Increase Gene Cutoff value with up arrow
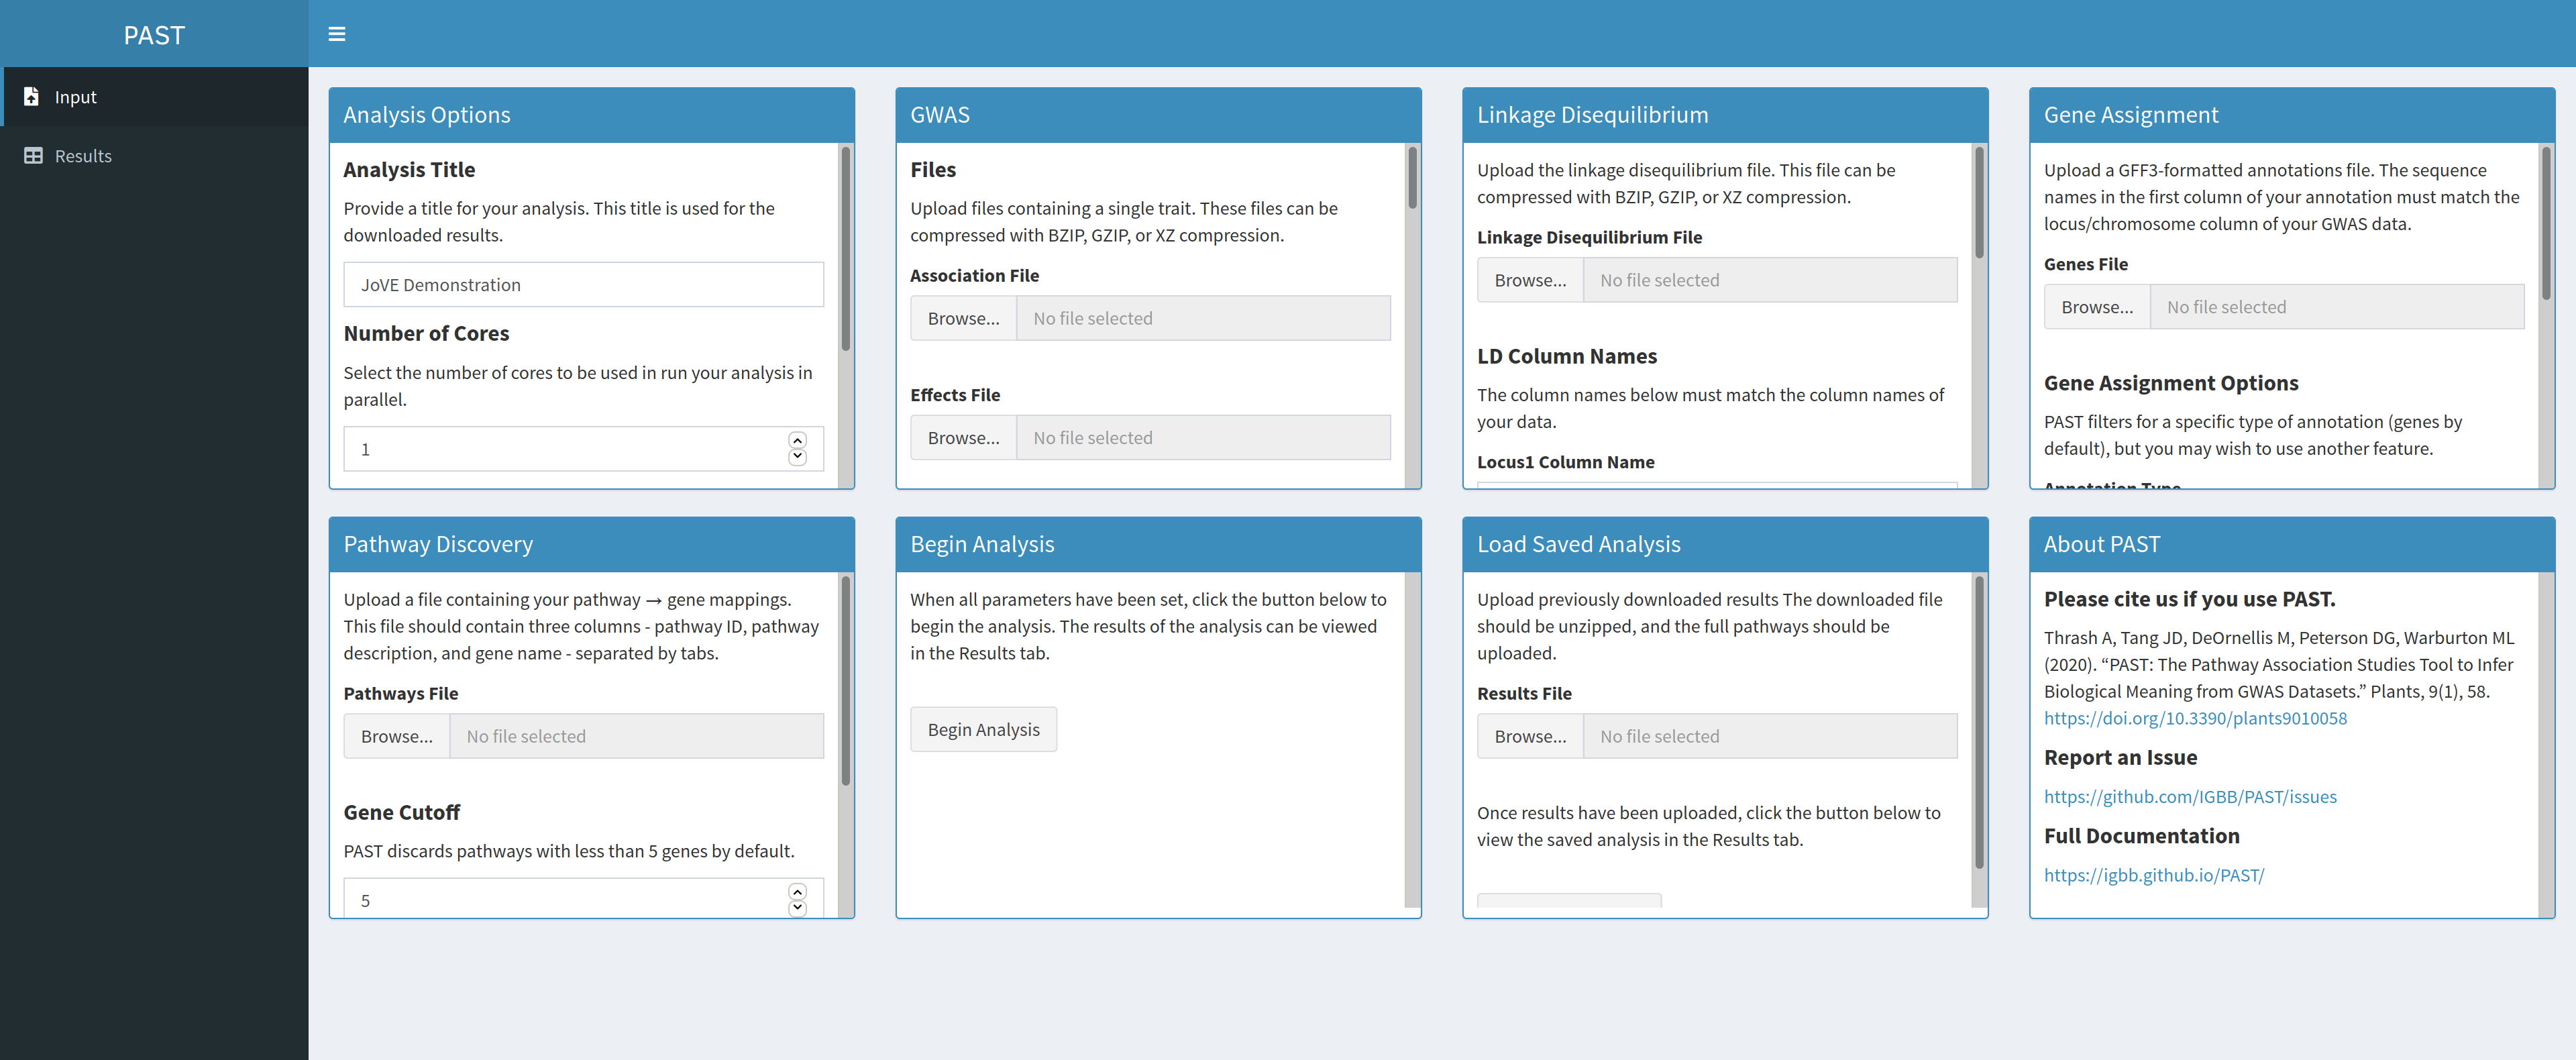 [797, 891]
